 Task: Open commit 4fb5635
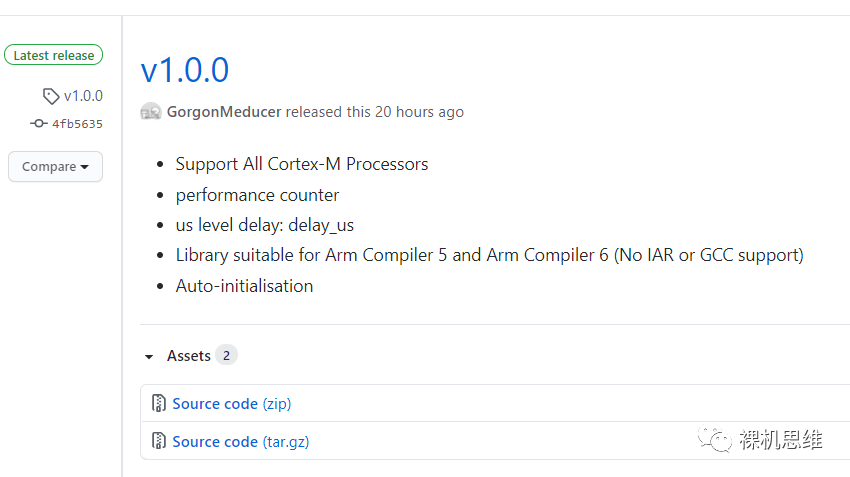(x=77, y=124)
